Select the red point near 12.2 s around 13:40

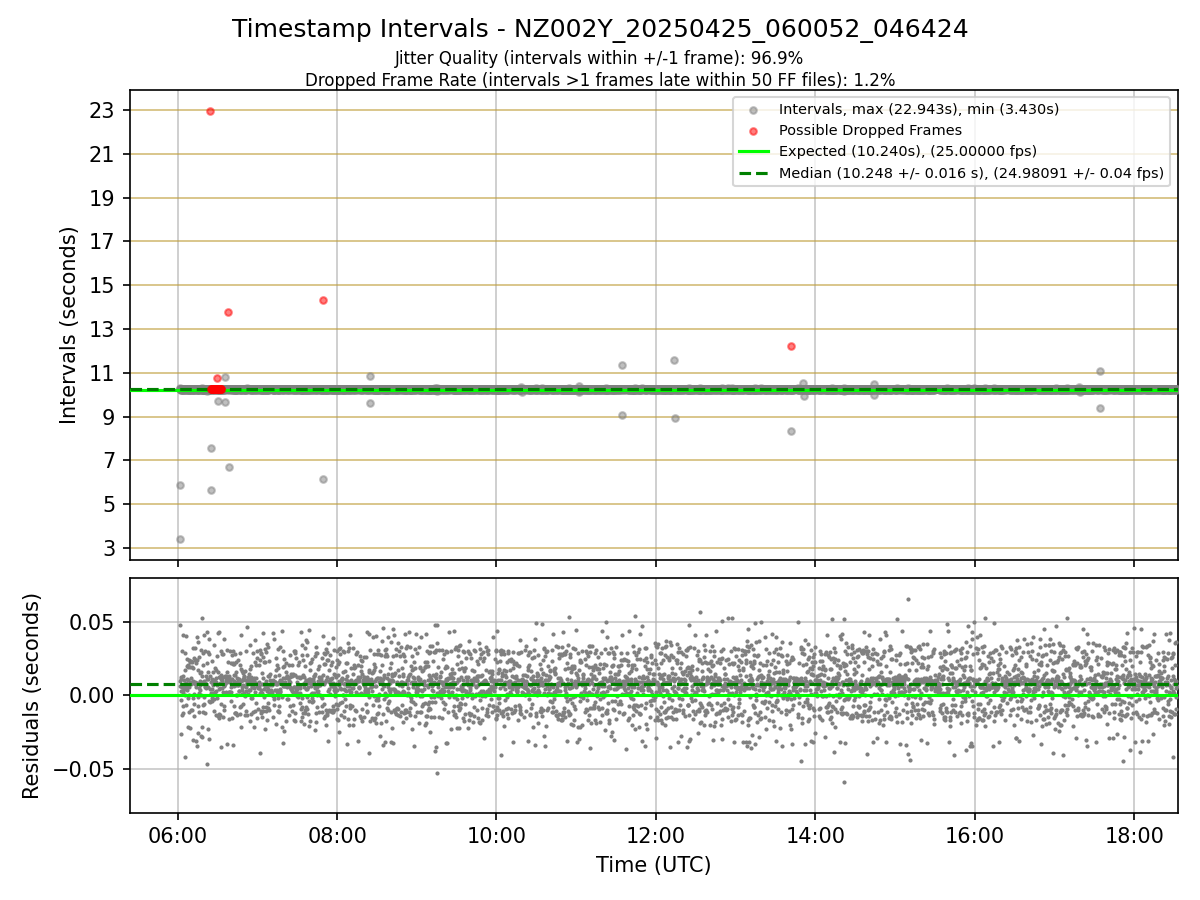point(791,346)
